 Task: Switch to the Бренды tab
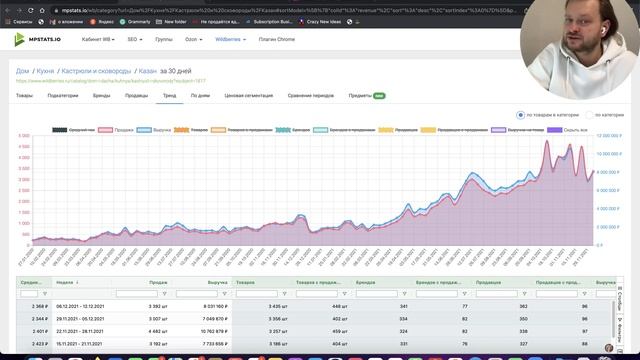click(102, 96)
